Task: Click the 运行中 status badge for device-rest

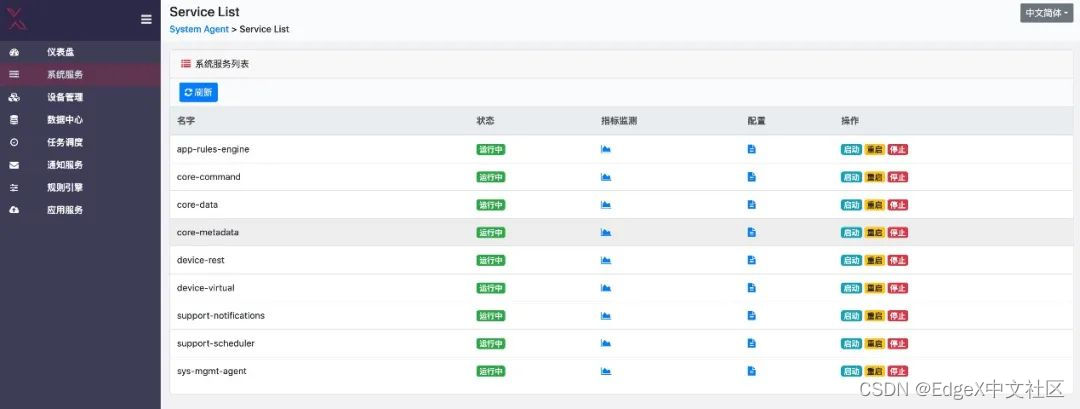Action: 490,260
